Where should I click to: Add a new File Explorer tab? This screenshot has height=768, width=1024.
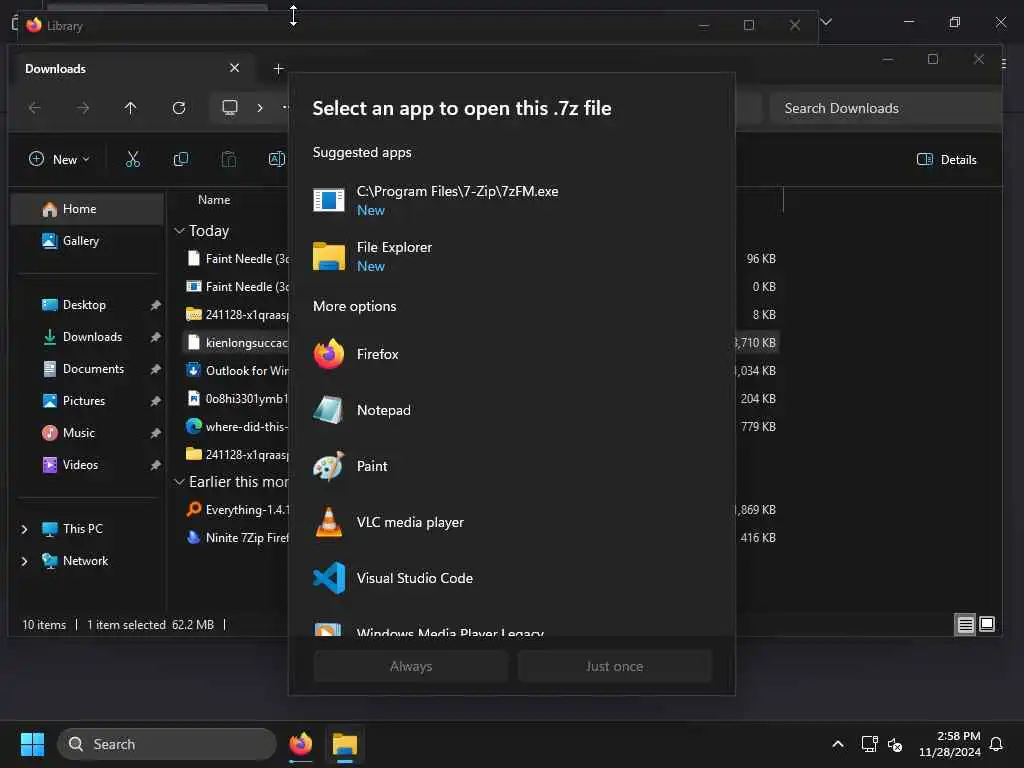coord(278,69)
